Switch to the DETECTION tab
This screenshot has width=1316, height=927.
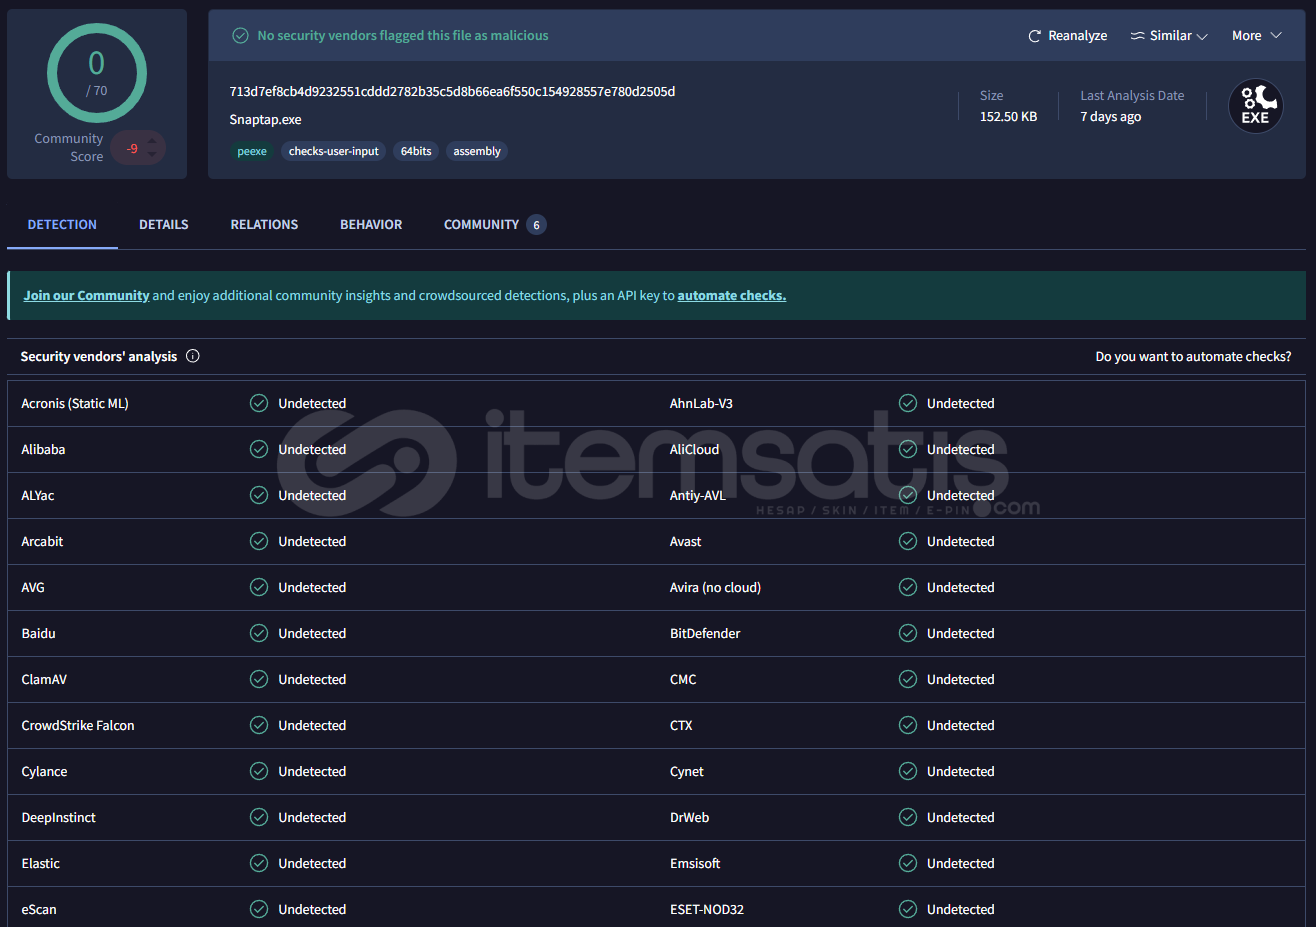click(62, 225)
